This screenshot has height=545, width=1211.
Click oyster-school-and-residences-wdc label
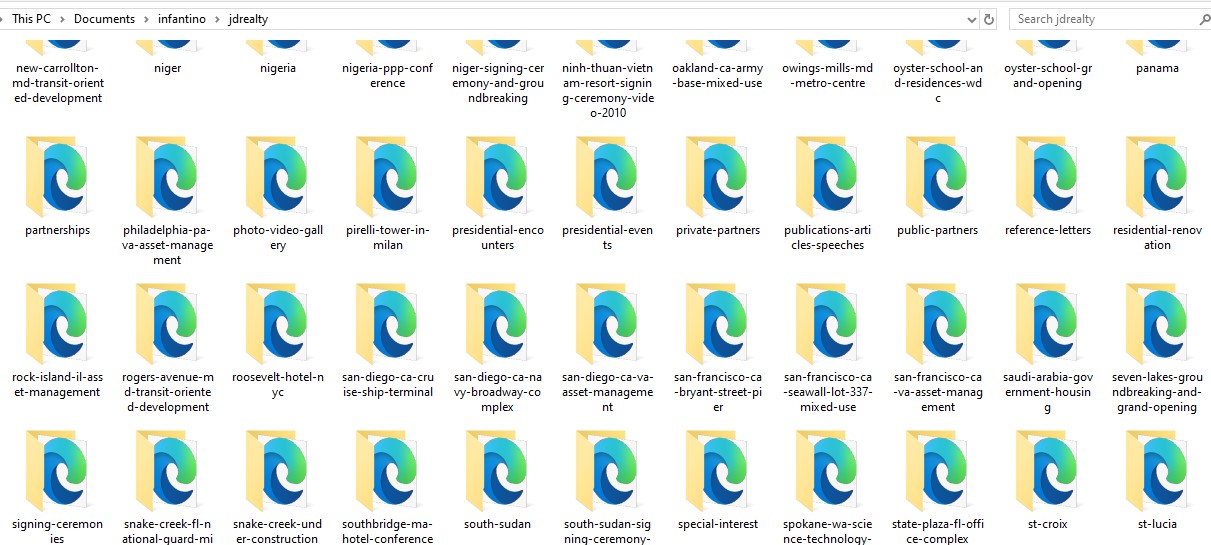(x=937, y=83)
